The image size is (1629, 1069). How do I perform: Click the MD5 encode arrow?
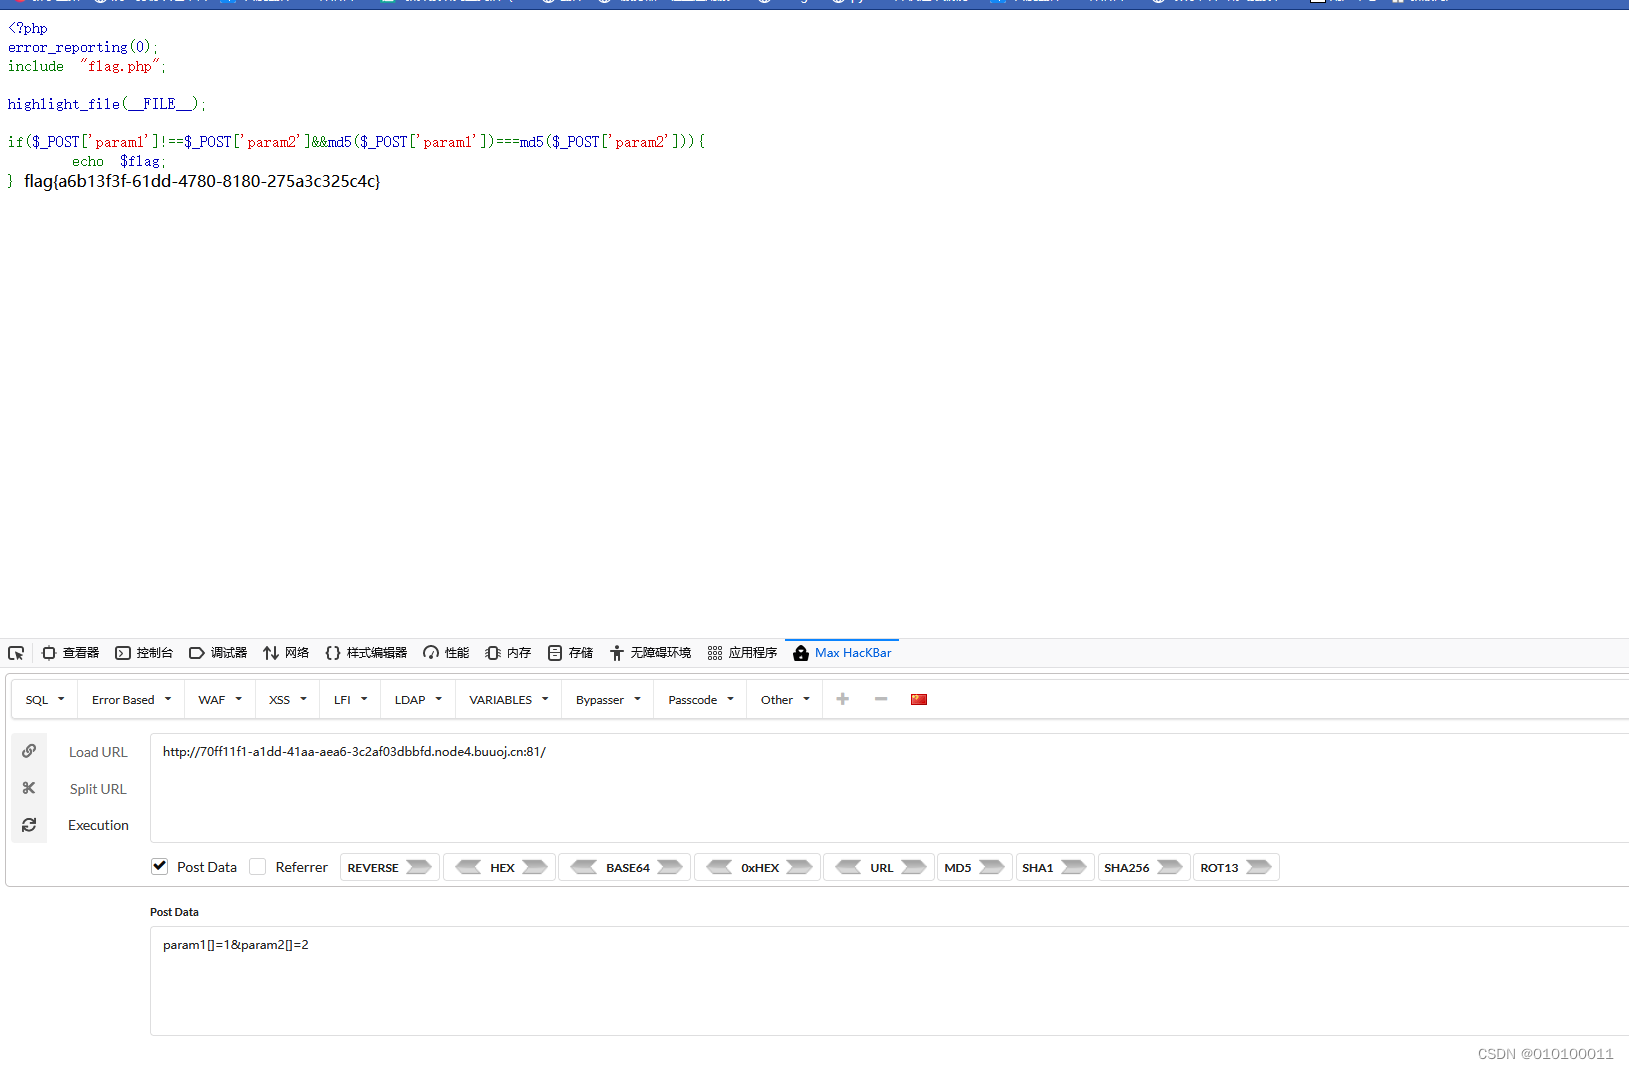990,867
